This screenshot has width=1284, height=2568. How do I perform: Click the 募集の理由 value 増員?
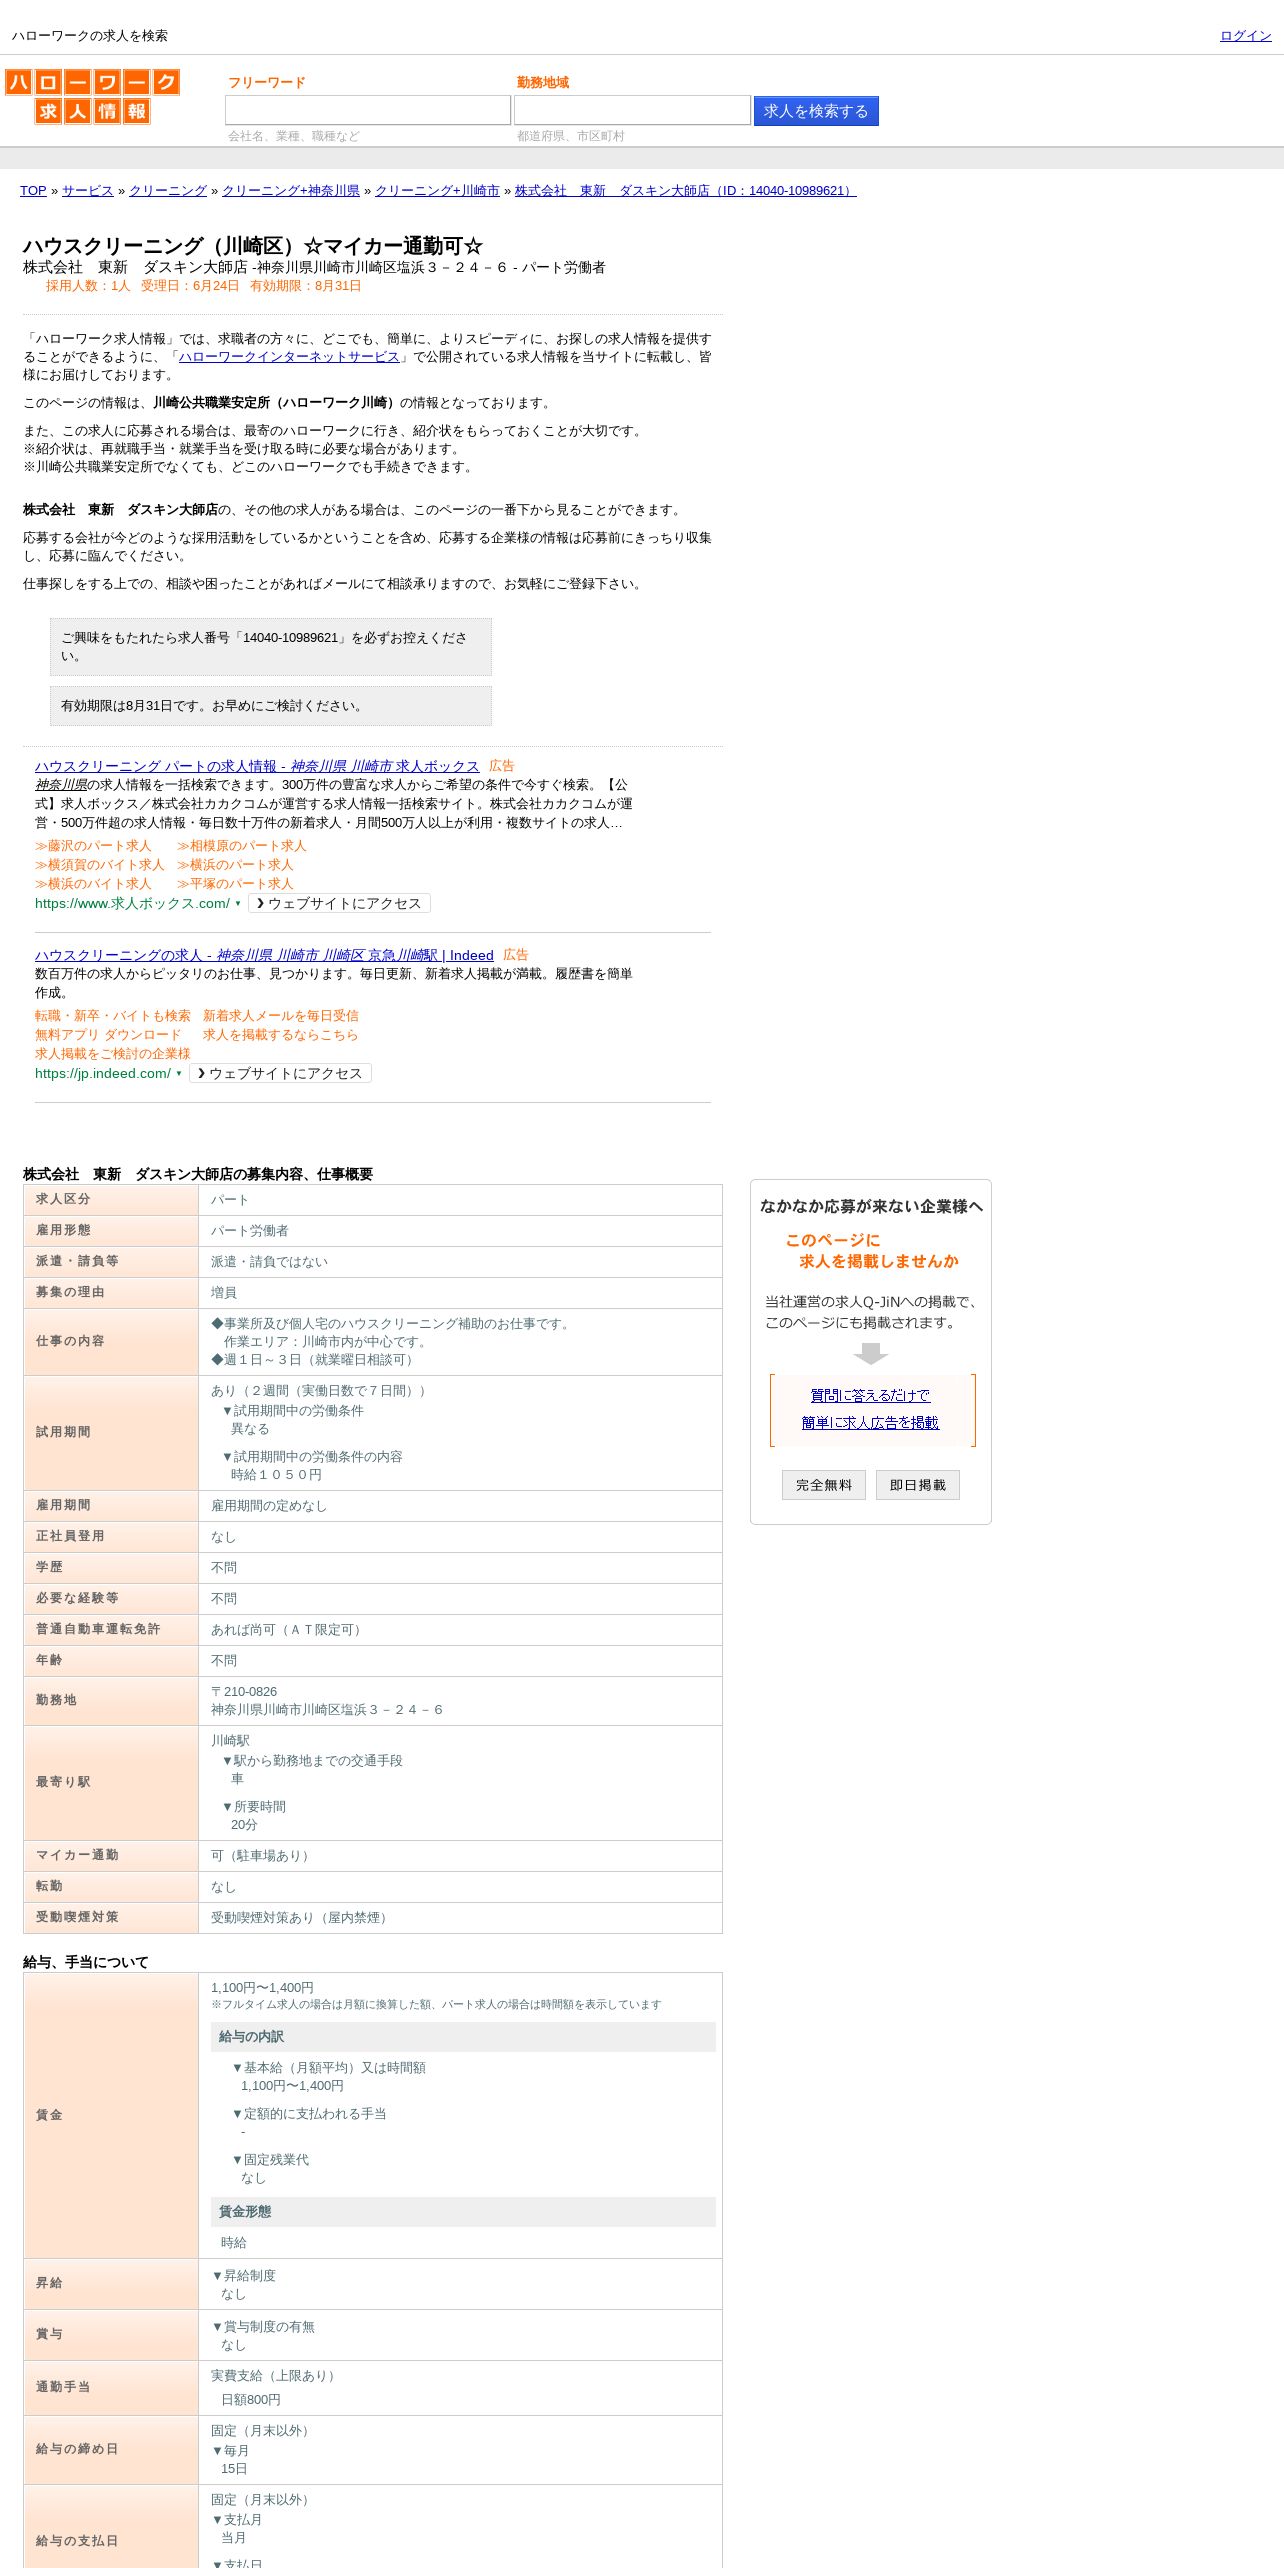coord(224,1293)
